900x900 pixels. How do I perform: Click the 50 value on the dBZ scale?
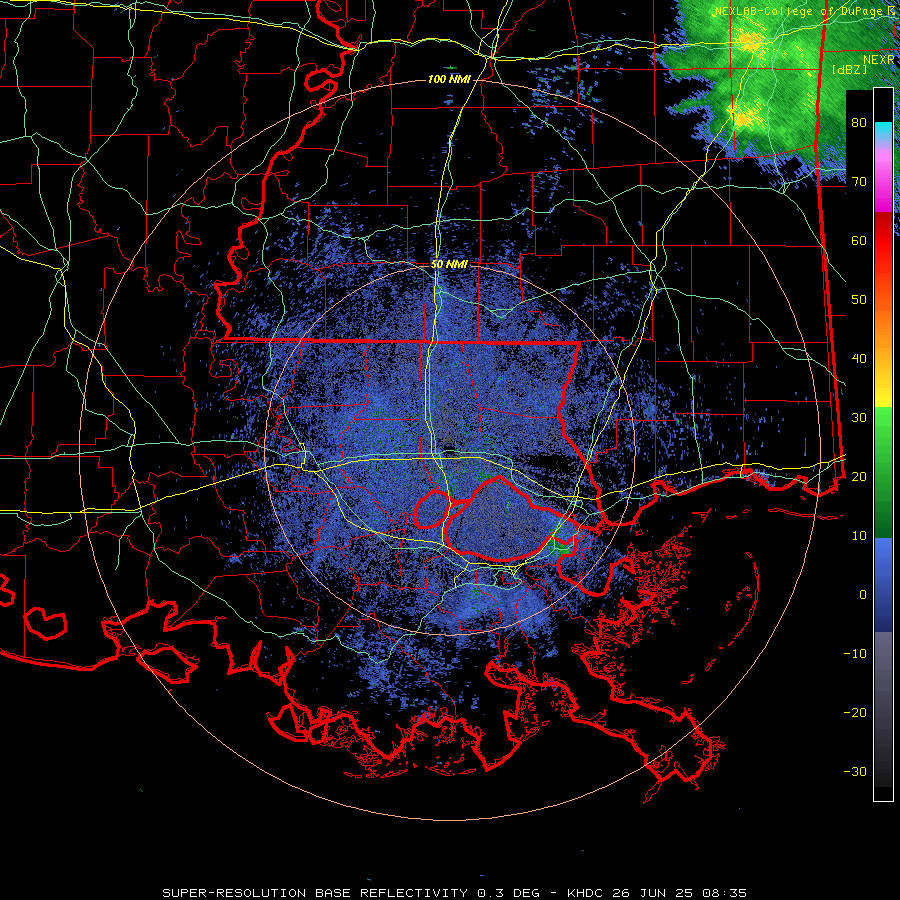click(x=859, y=300)
